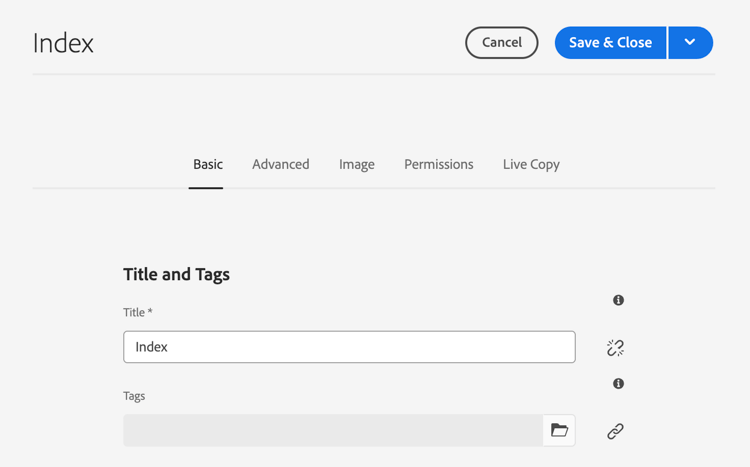
Task: Click into the Tags input field
Action: (x=332, y=431)
